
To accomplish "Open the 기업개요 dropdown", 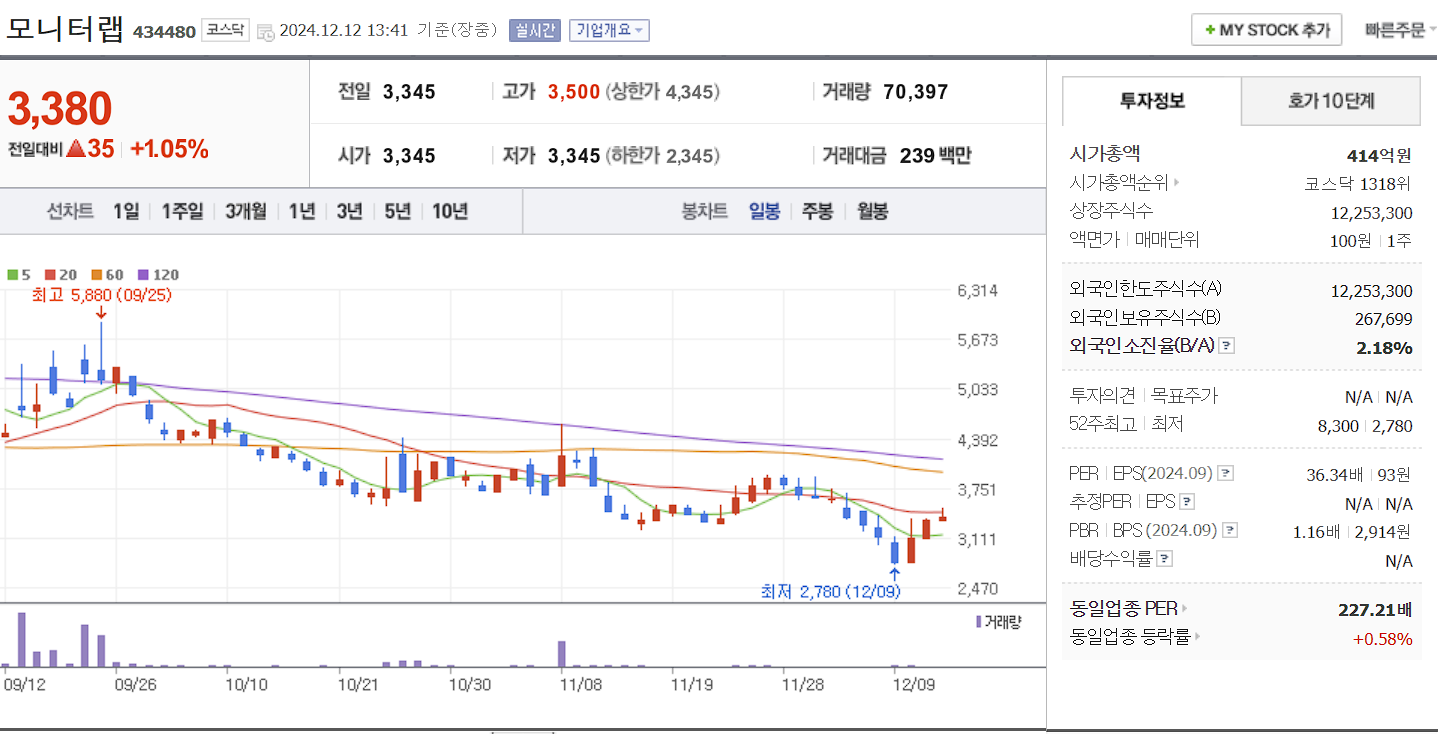I will pos(610,30).
